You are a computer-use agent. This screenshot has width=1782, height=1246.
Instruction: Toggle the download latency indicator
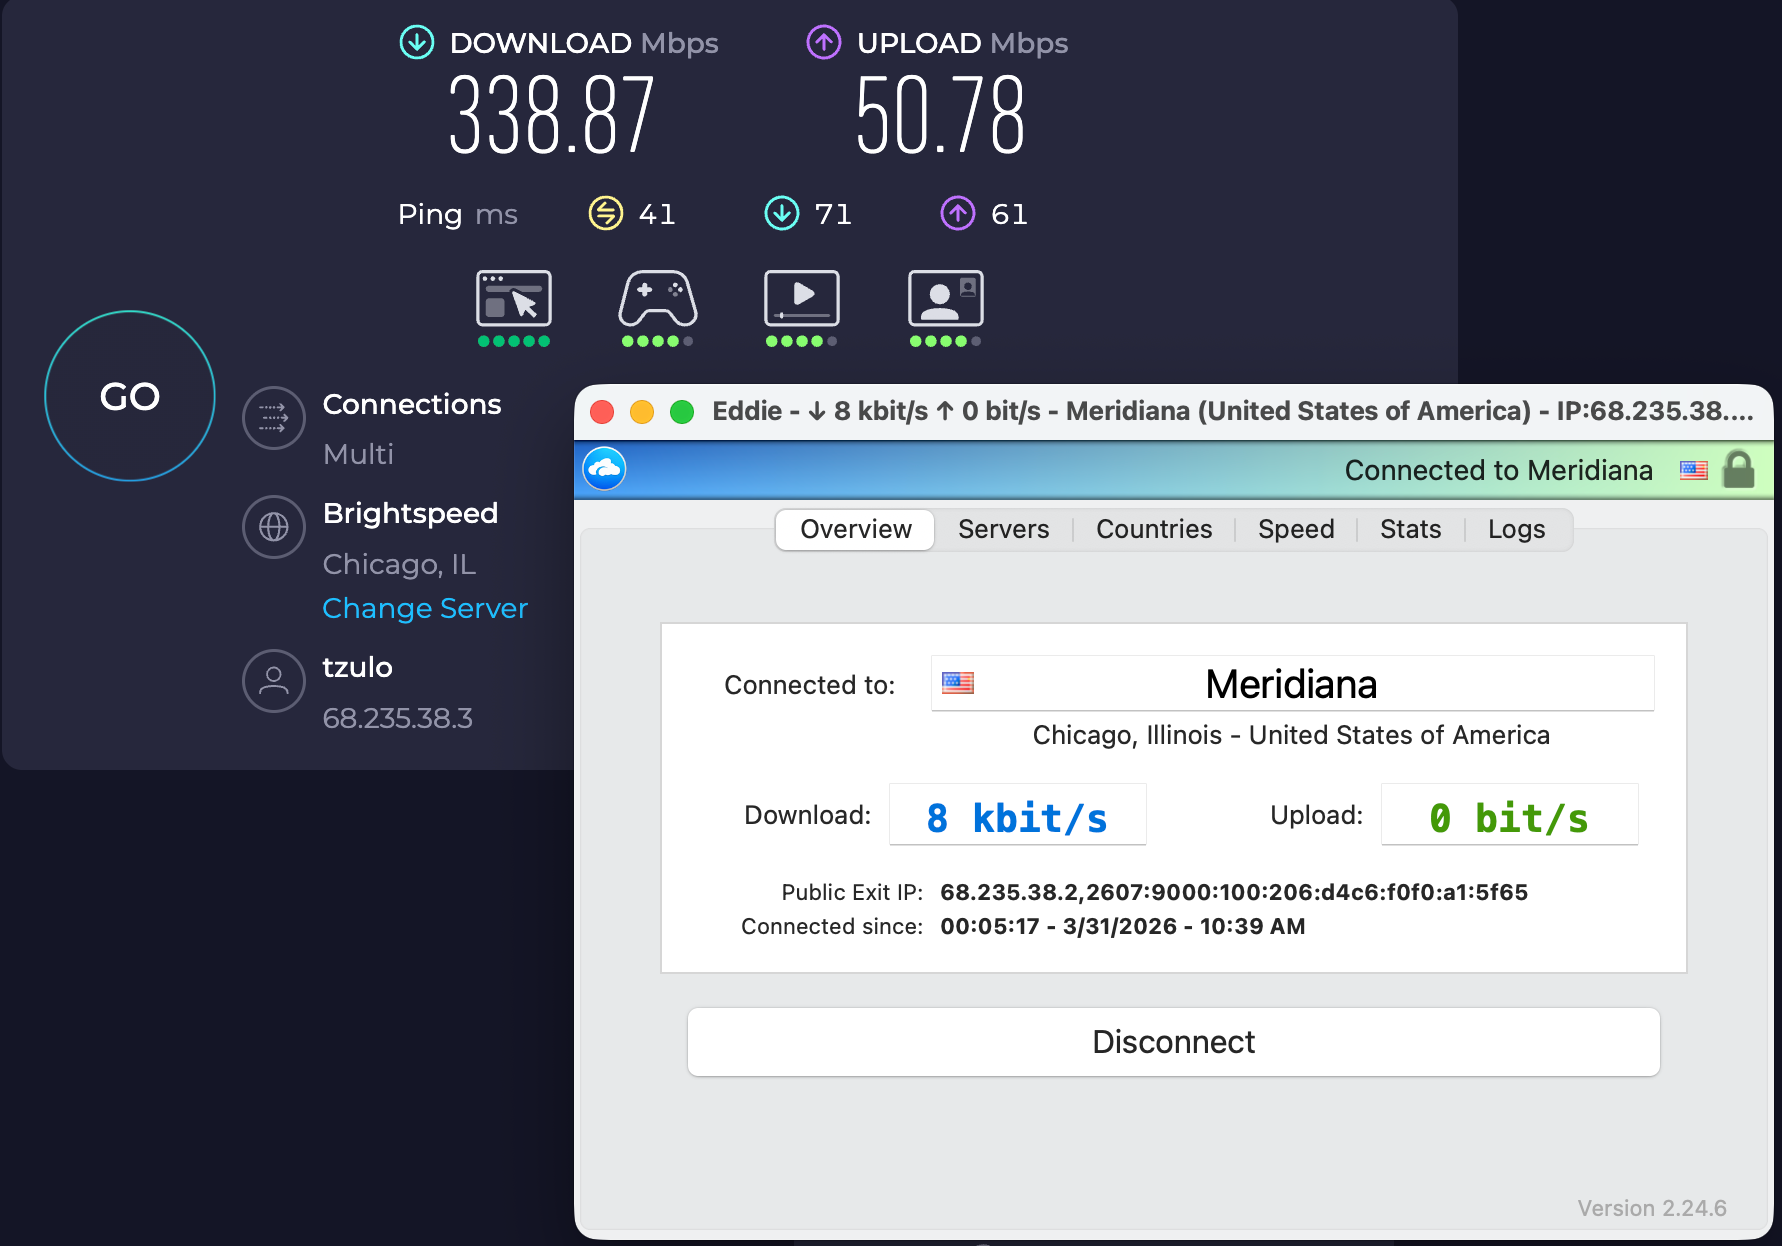pos(781,213)
